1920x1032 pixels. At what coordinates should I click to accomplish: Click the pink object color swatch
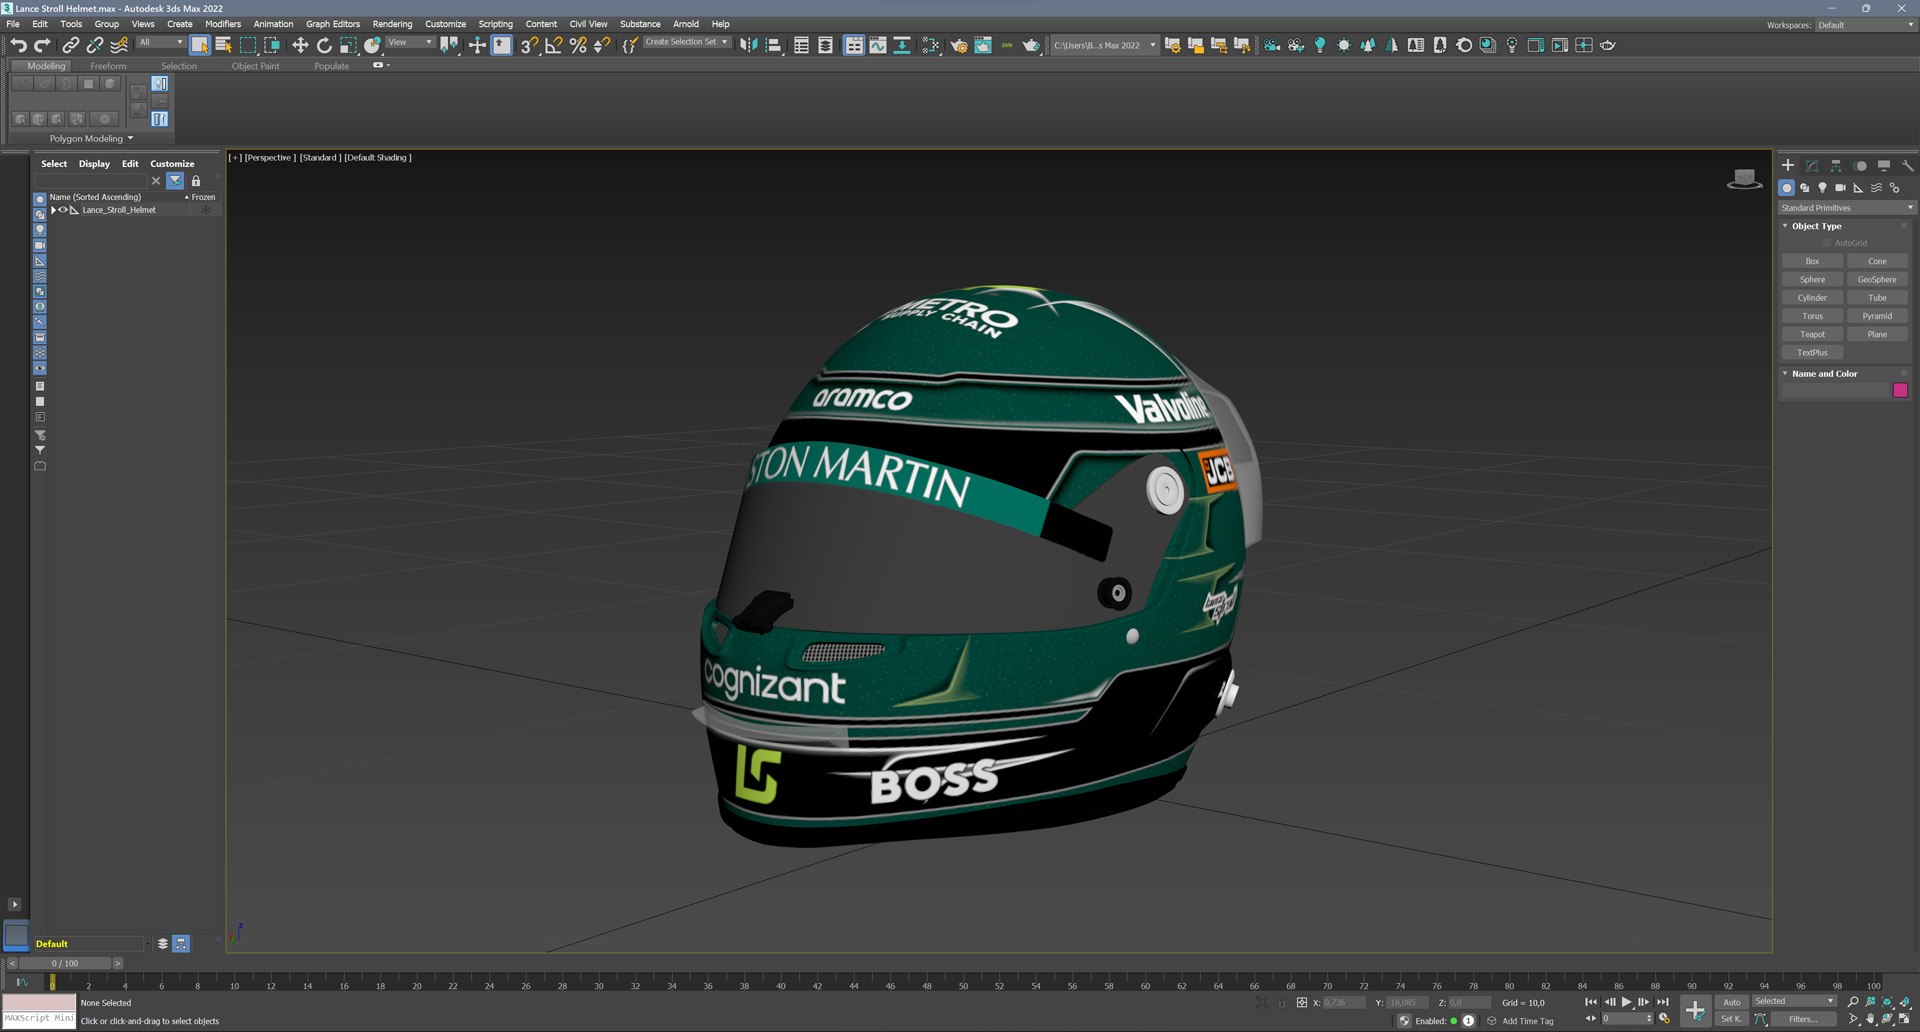1900,391
